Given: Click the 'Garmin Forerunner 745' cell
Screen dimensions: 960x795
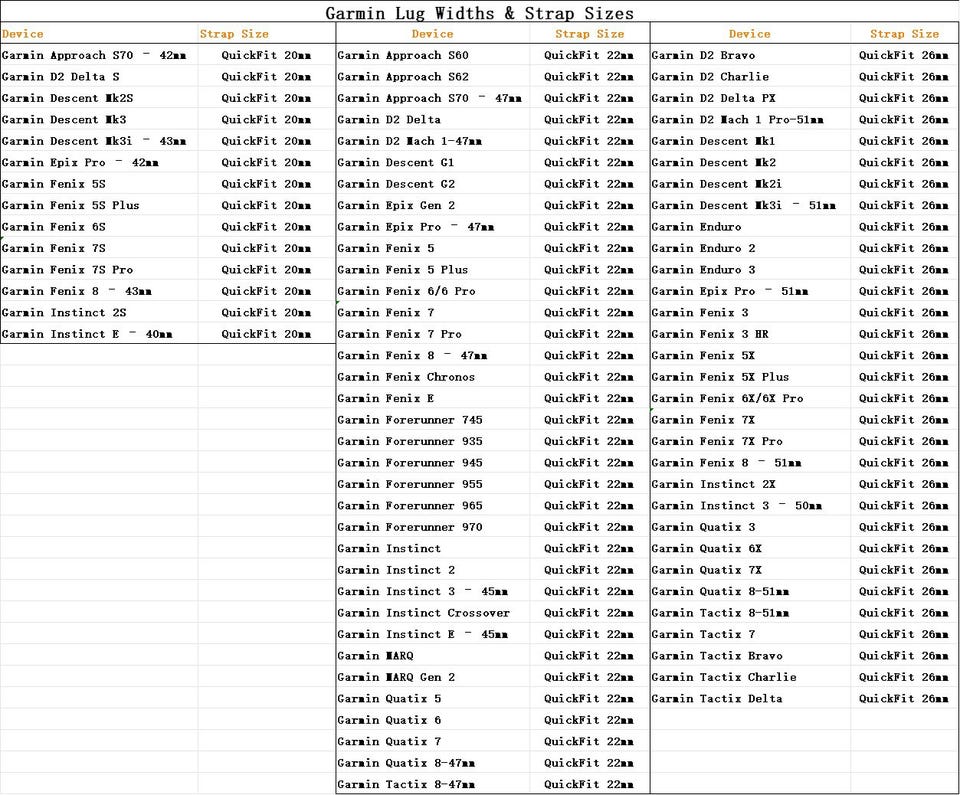Looking at the screenshot, I should coord(433,420).
